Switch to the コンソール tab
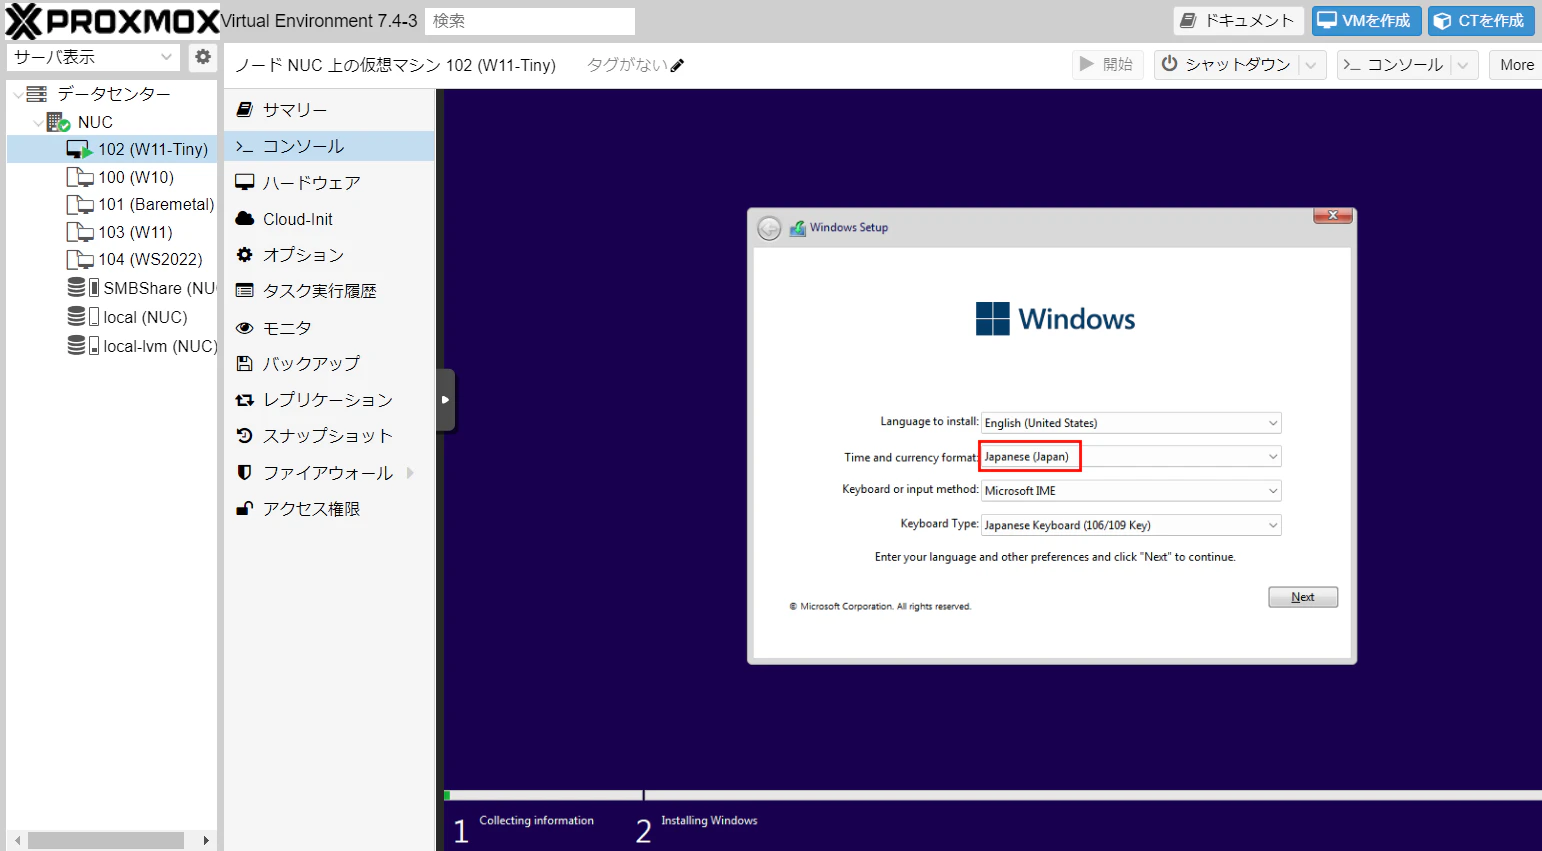 tap(329, 146)
